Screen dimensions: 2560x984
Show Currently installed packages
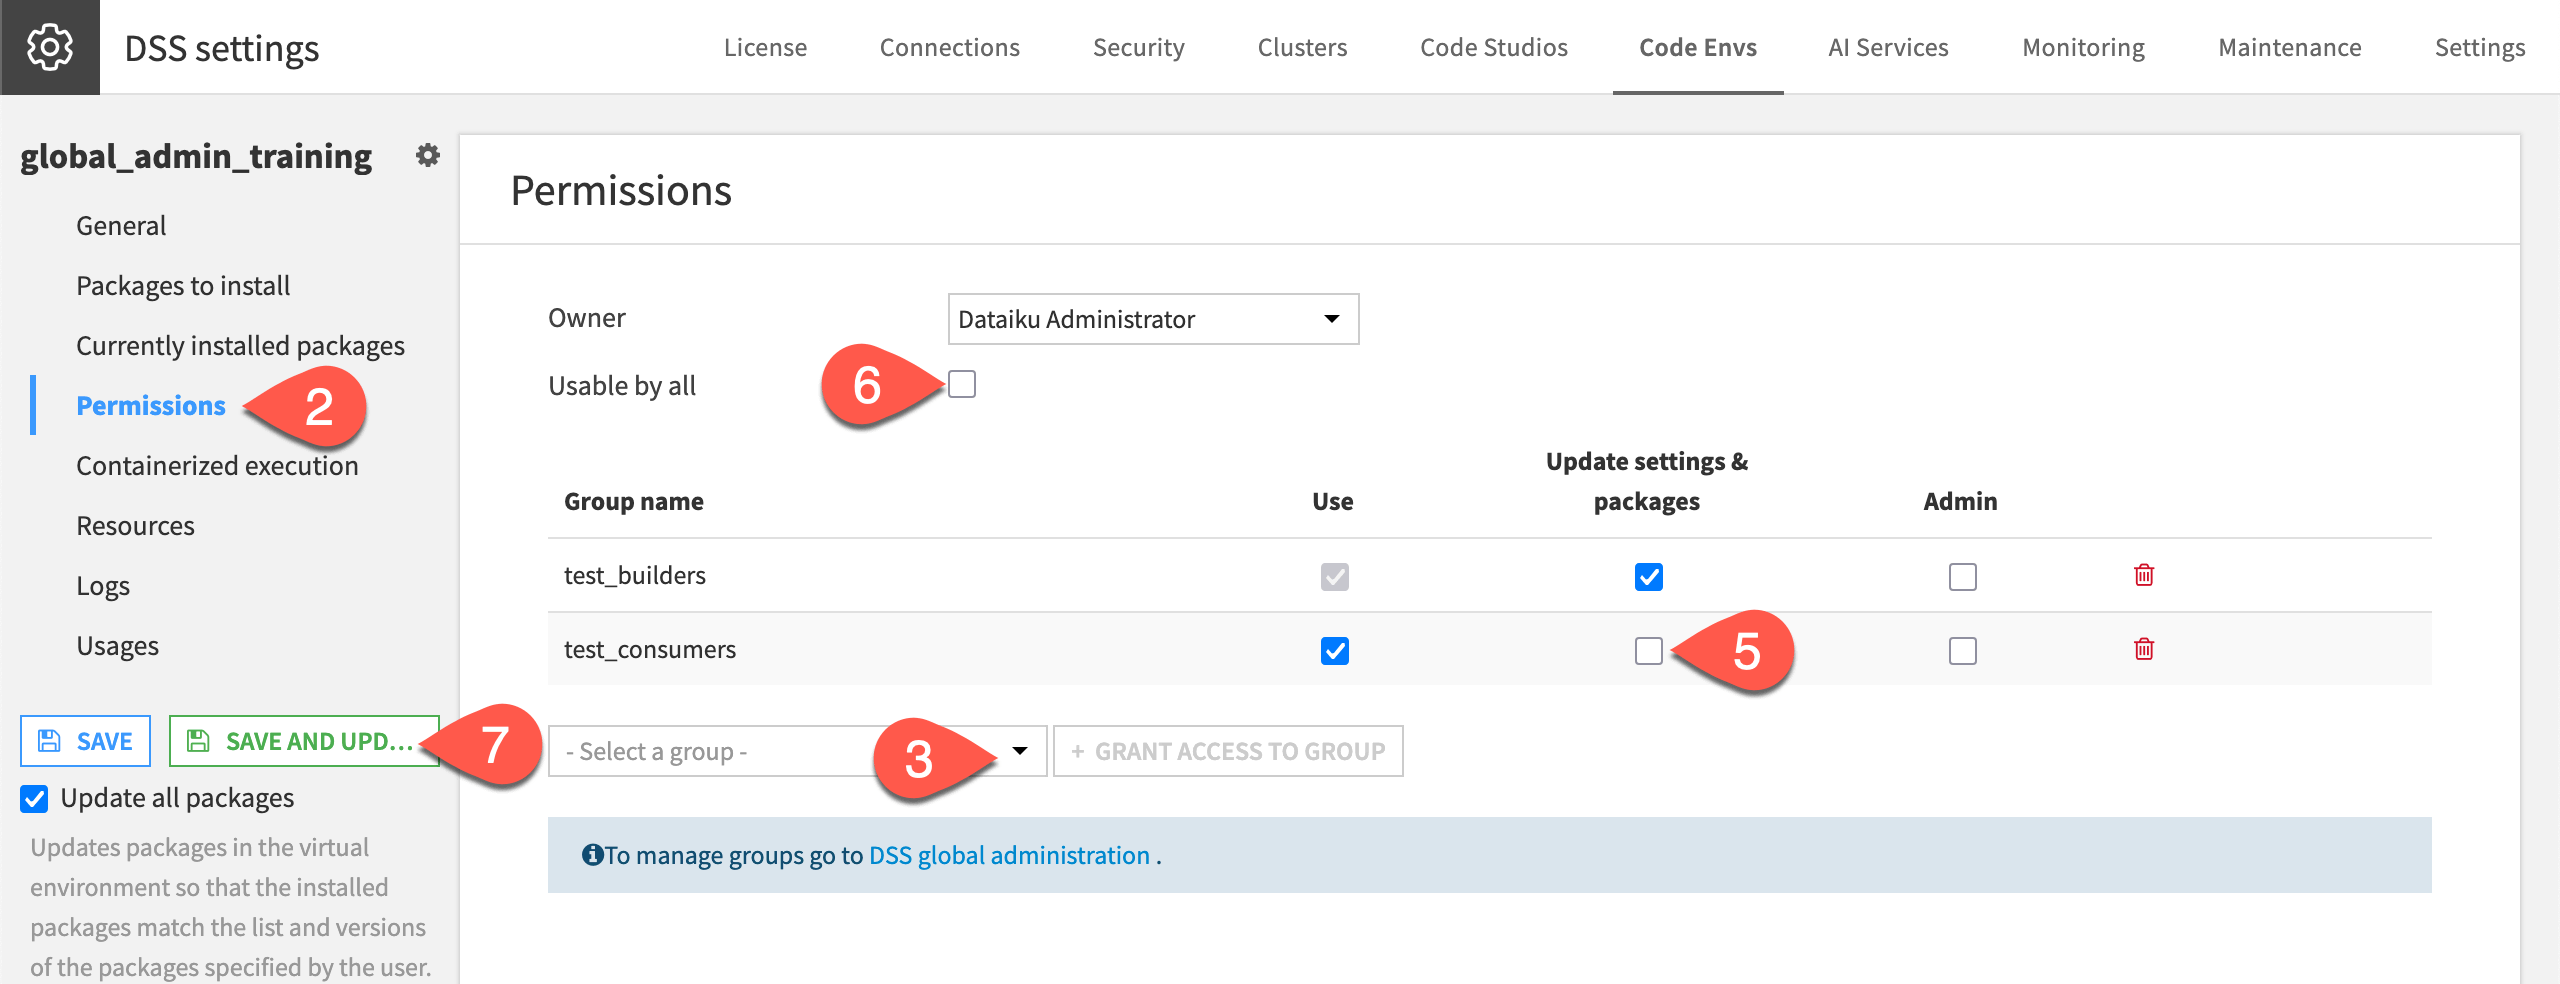click(x=240, y=346)
